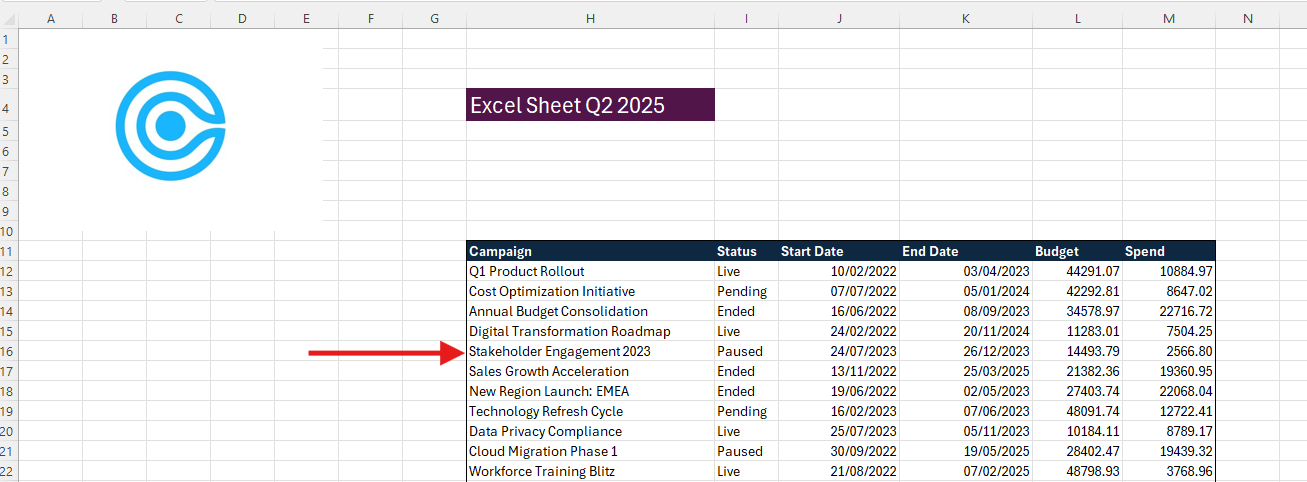Click row 11 header number
The height and width of the screenshot is (482, 1307).
tap(9, 251)
